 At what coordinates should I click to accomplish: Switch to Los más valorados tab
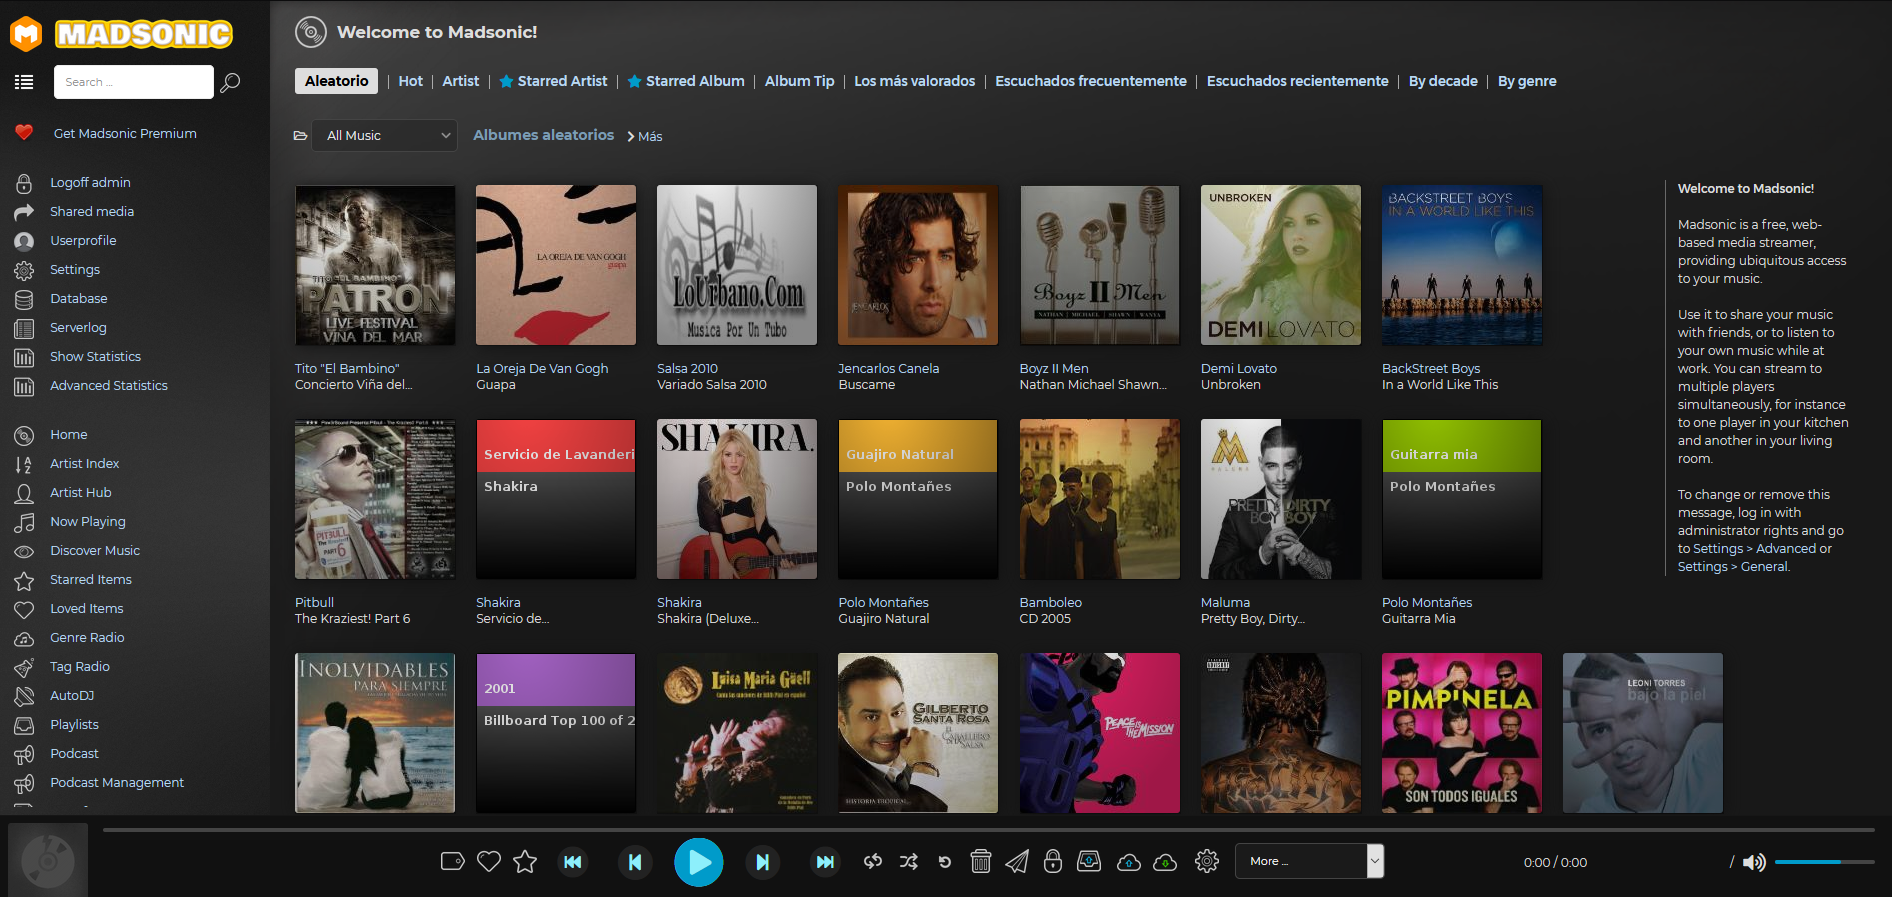pos(914,81)
